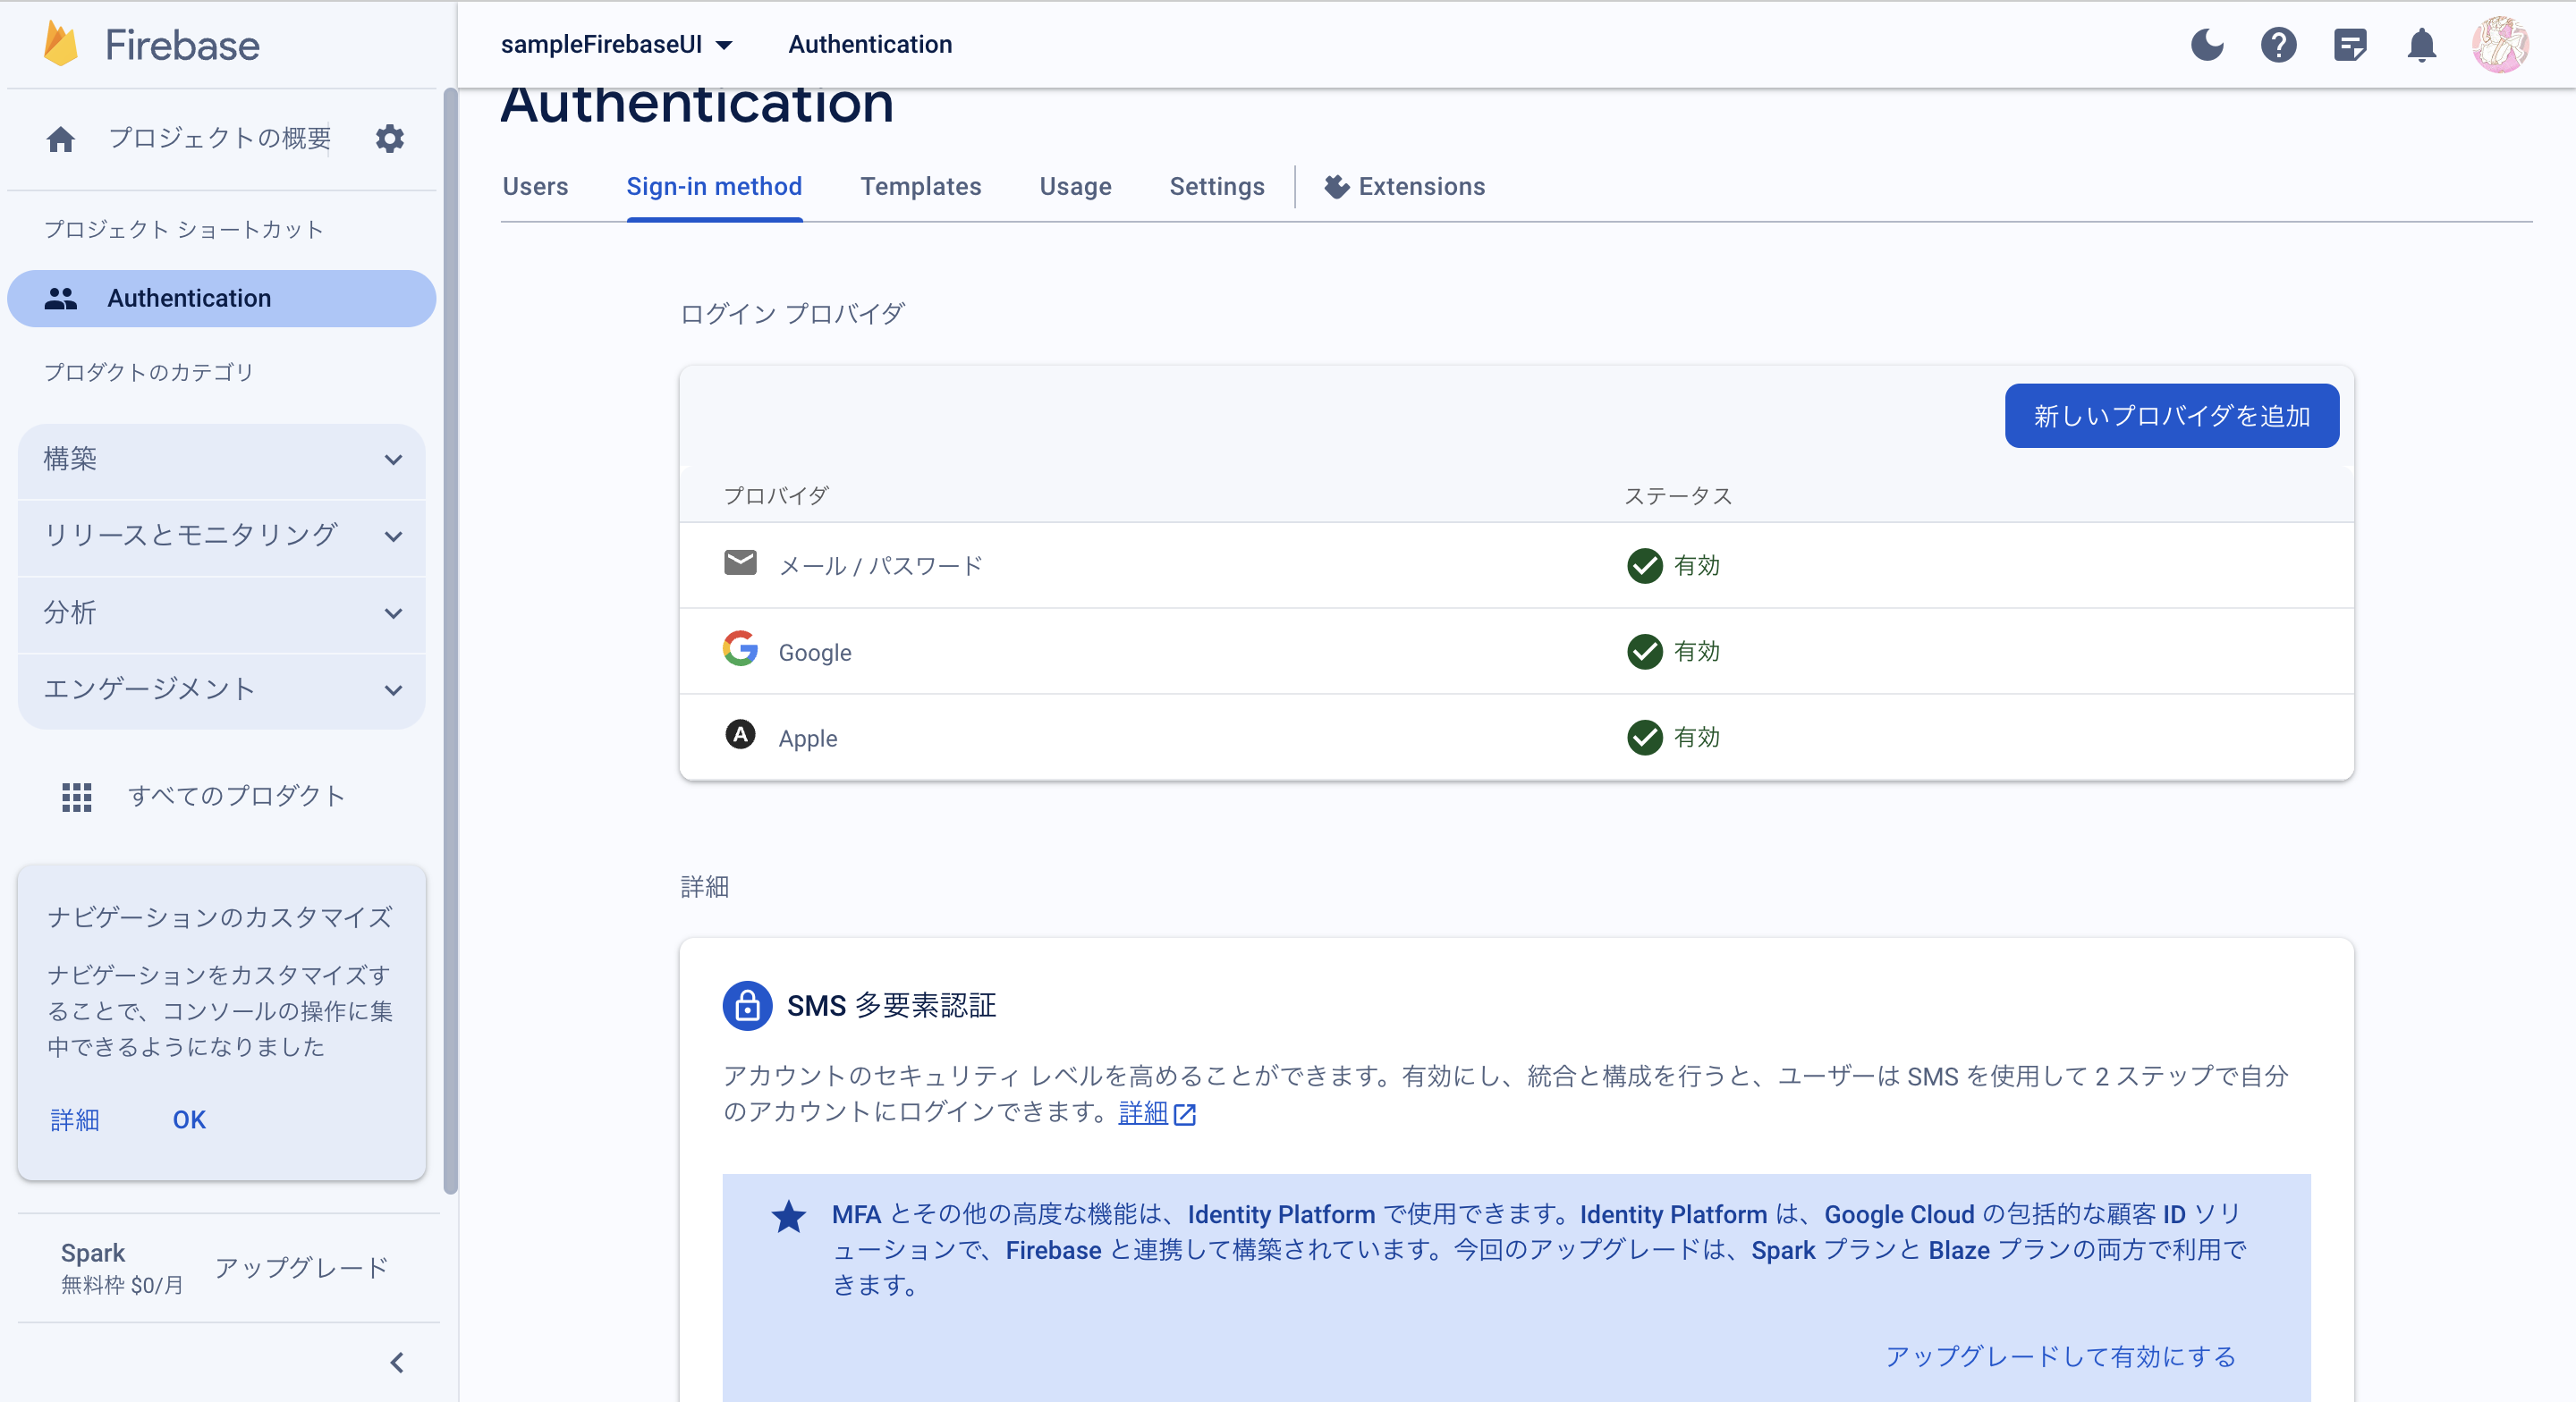
Task: Open the help question-mark icon
Action: 2278,45
